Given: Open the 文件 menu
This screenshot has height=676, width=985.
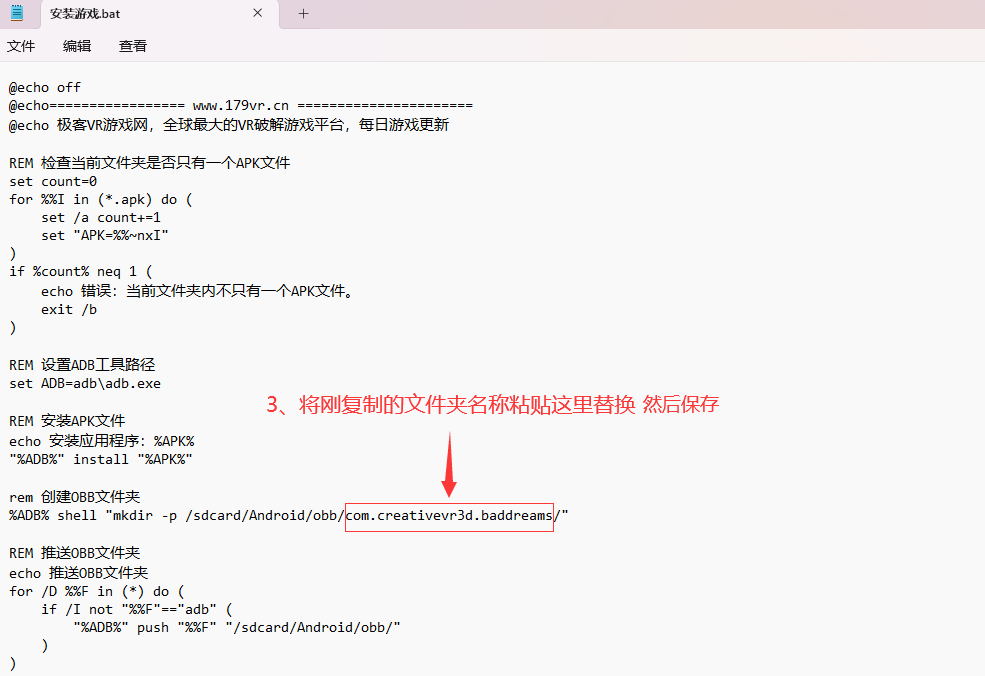Looking at the screenshot, I should tap(21, 46).
